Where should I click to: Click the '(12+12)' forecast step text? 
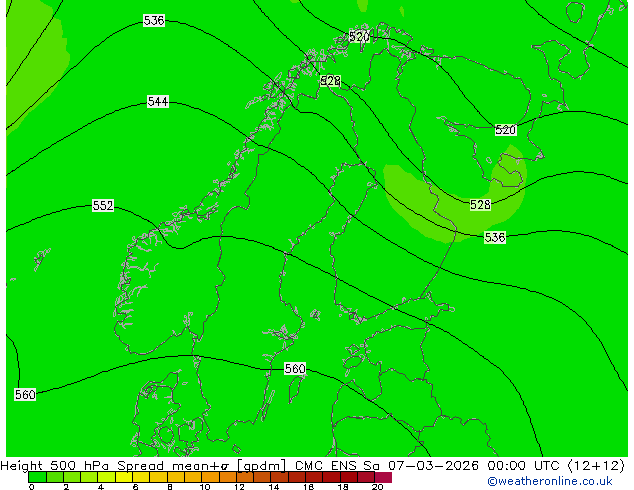click(597, 466)
